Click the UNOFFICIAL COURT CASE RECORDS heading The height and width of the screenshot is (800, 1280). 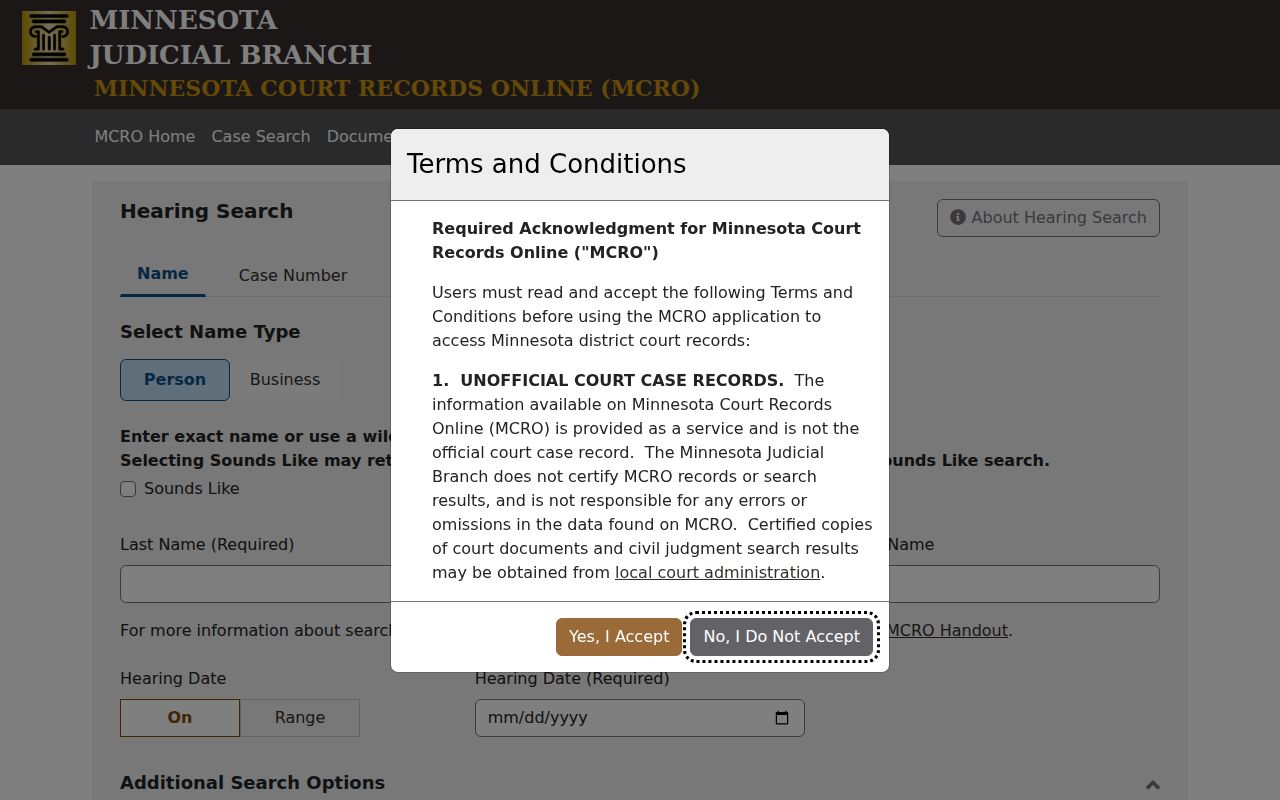point(622,381)
